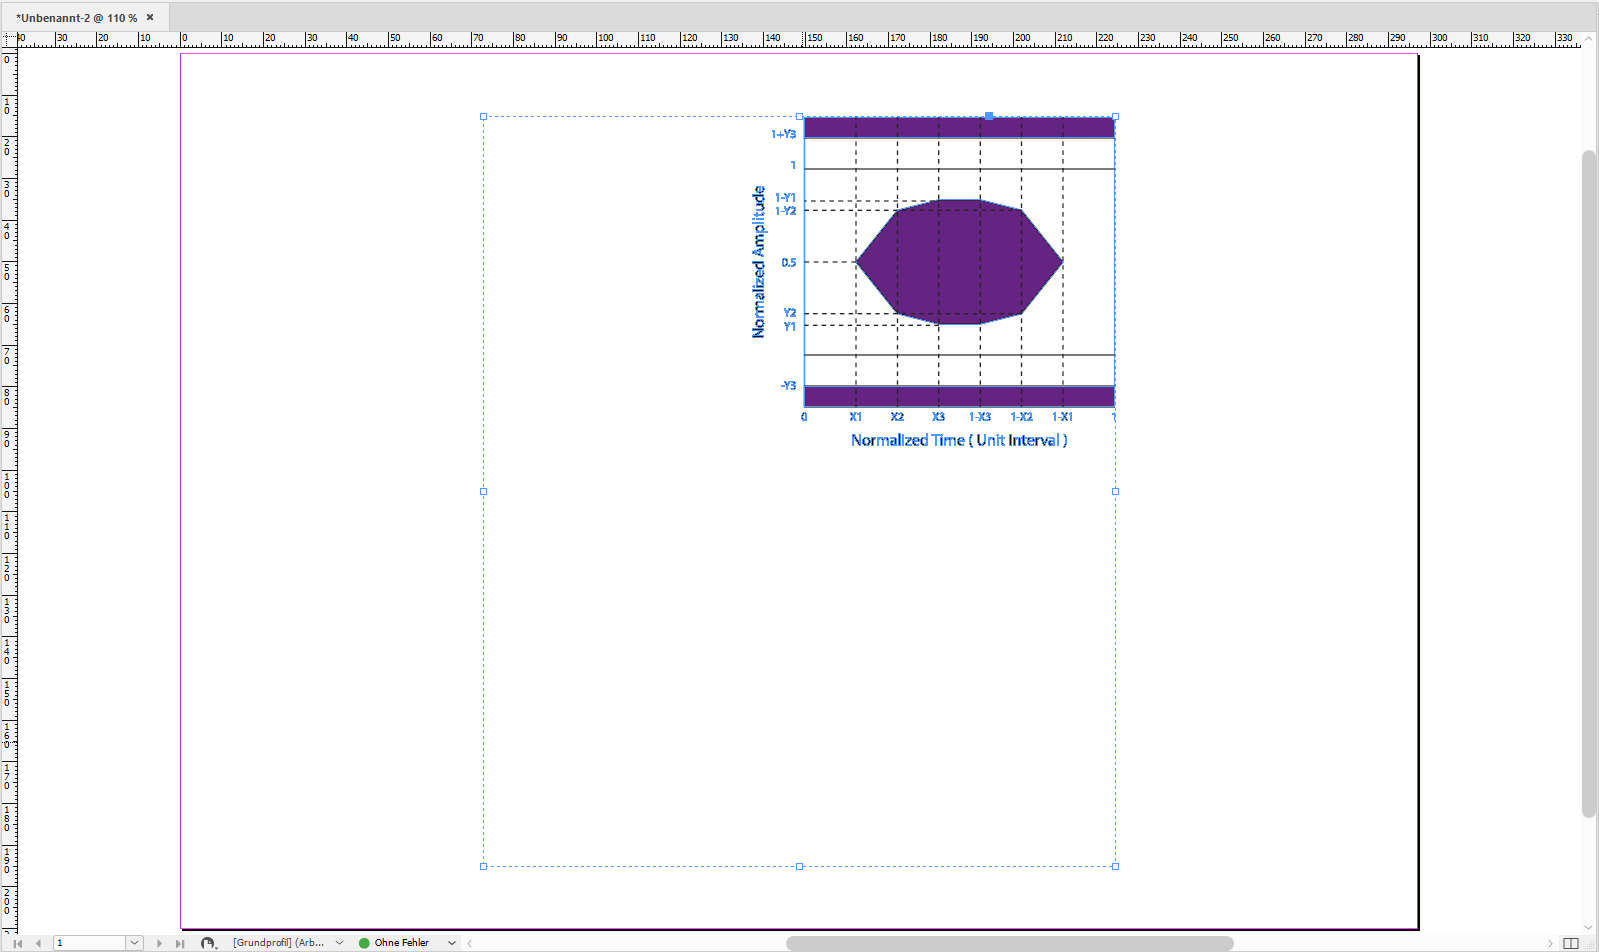Click the 1+Y3 axis label

coord(783,134)
